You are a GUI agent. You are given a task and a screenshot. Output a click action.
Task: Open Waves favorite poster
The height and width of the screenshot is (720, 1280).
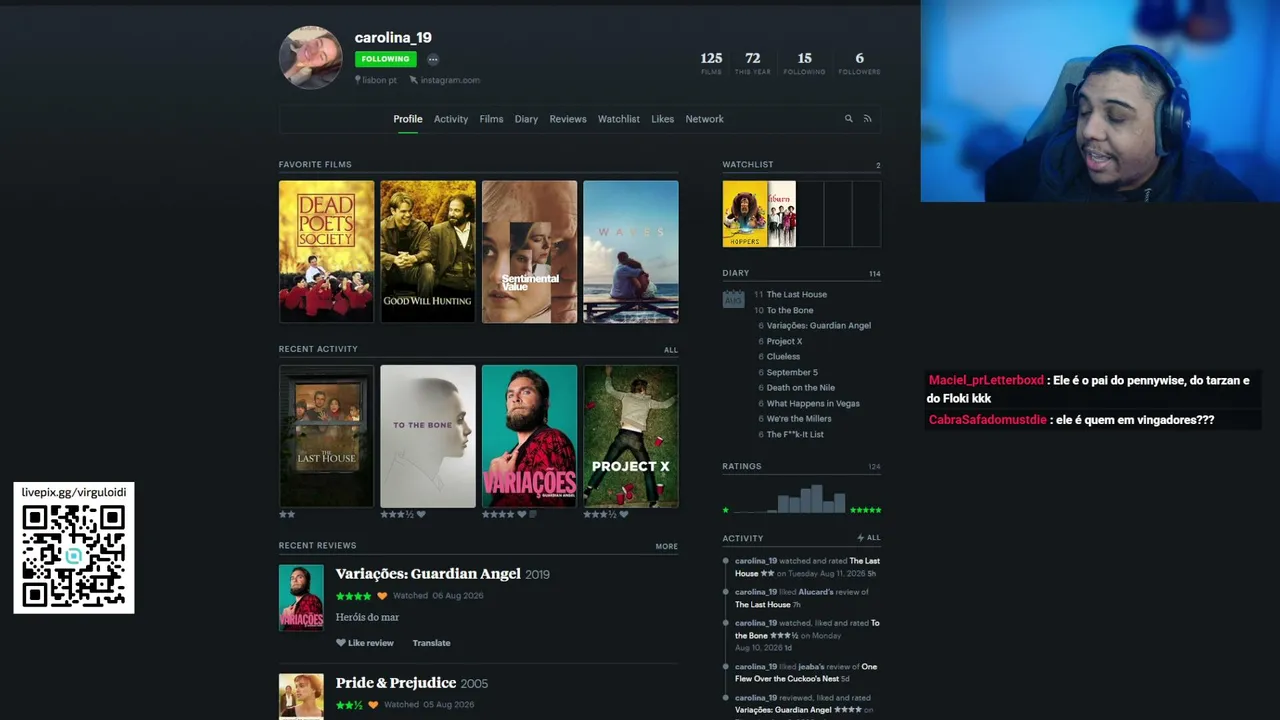(x=631, y=252)
